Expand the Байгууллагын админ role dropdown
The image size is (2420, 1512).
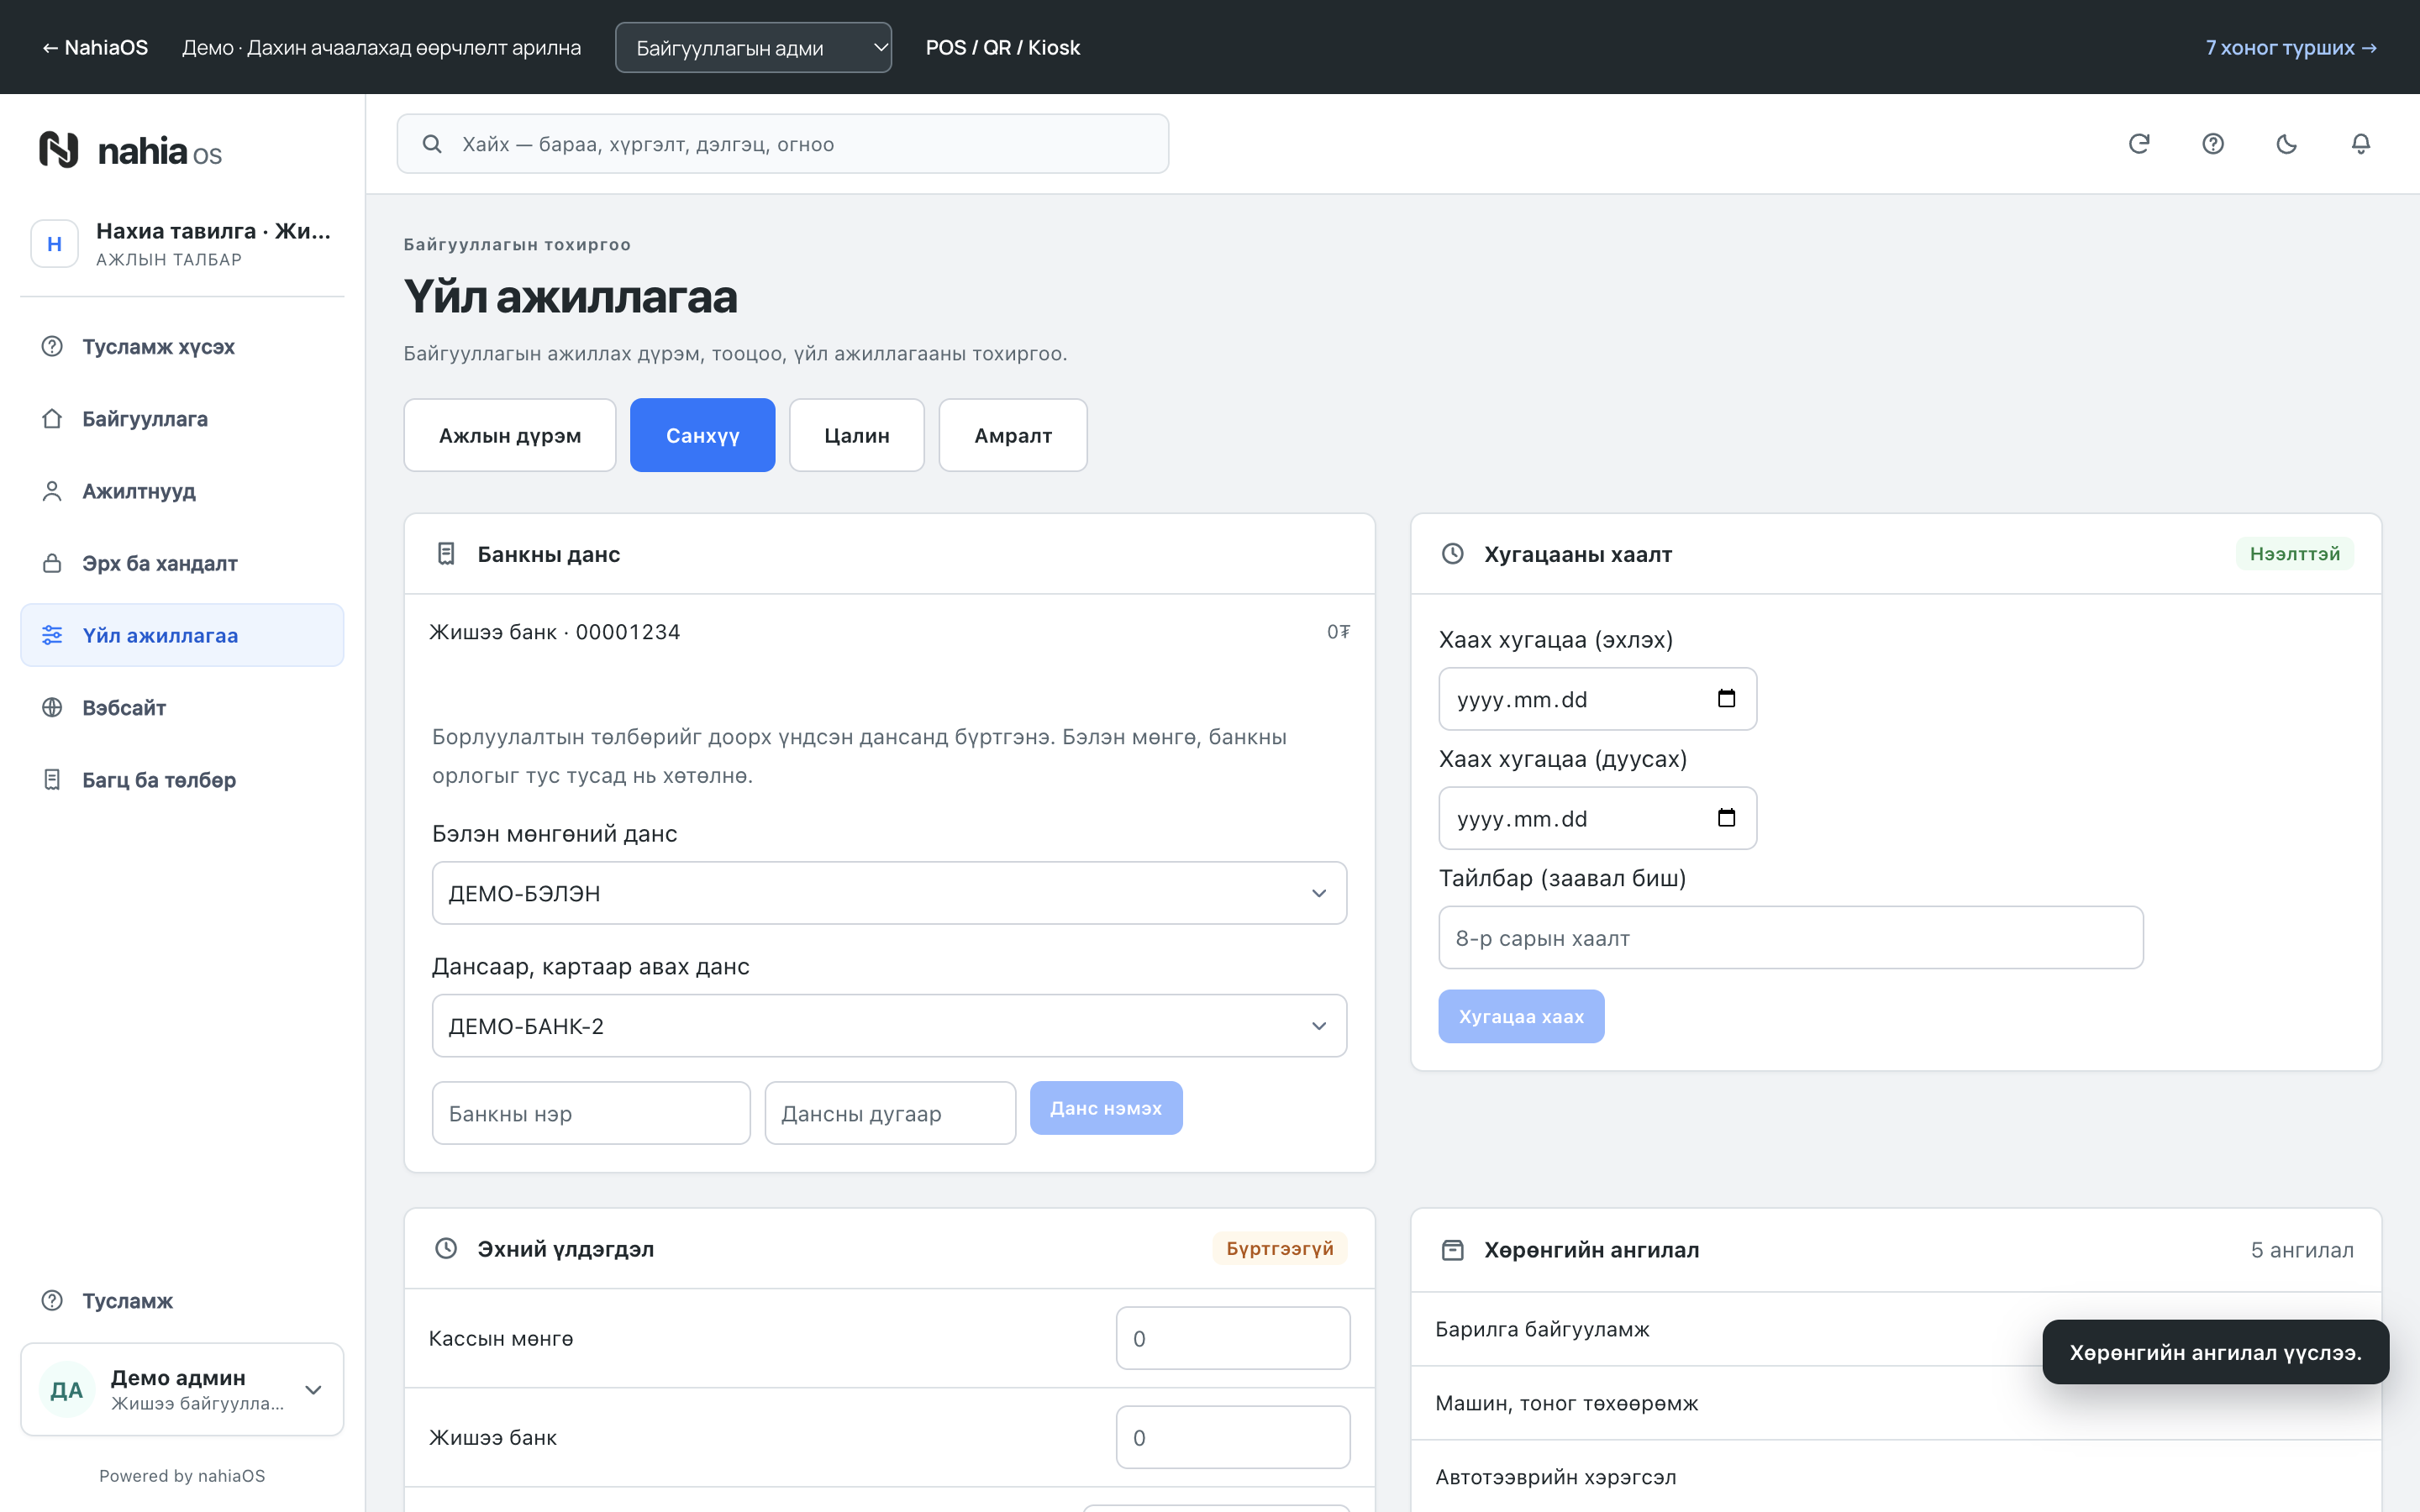[753, 48]
